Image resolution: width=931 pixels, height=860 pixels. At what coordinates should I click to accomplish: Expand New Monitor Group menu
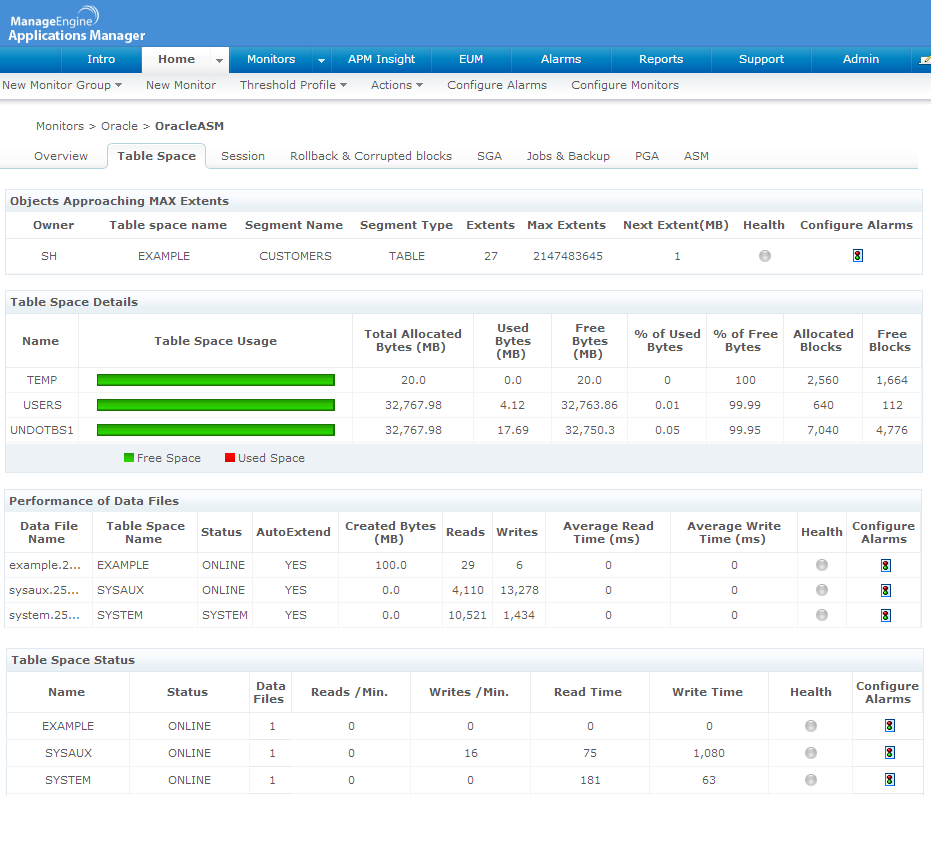pyautogui.click(x=62, y=85)
